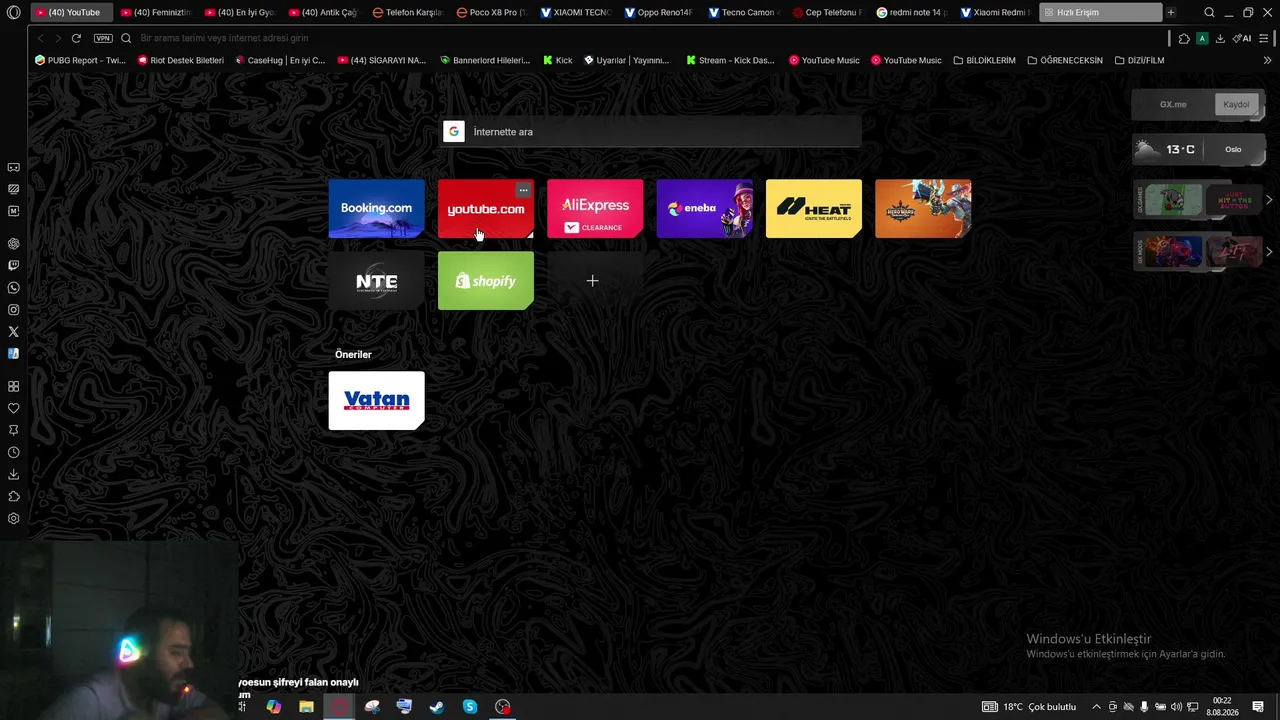The height and width of the screenshot is (720, 1280).
Task: Open WhatsApp in the sidebar
Action: point(13,288)
